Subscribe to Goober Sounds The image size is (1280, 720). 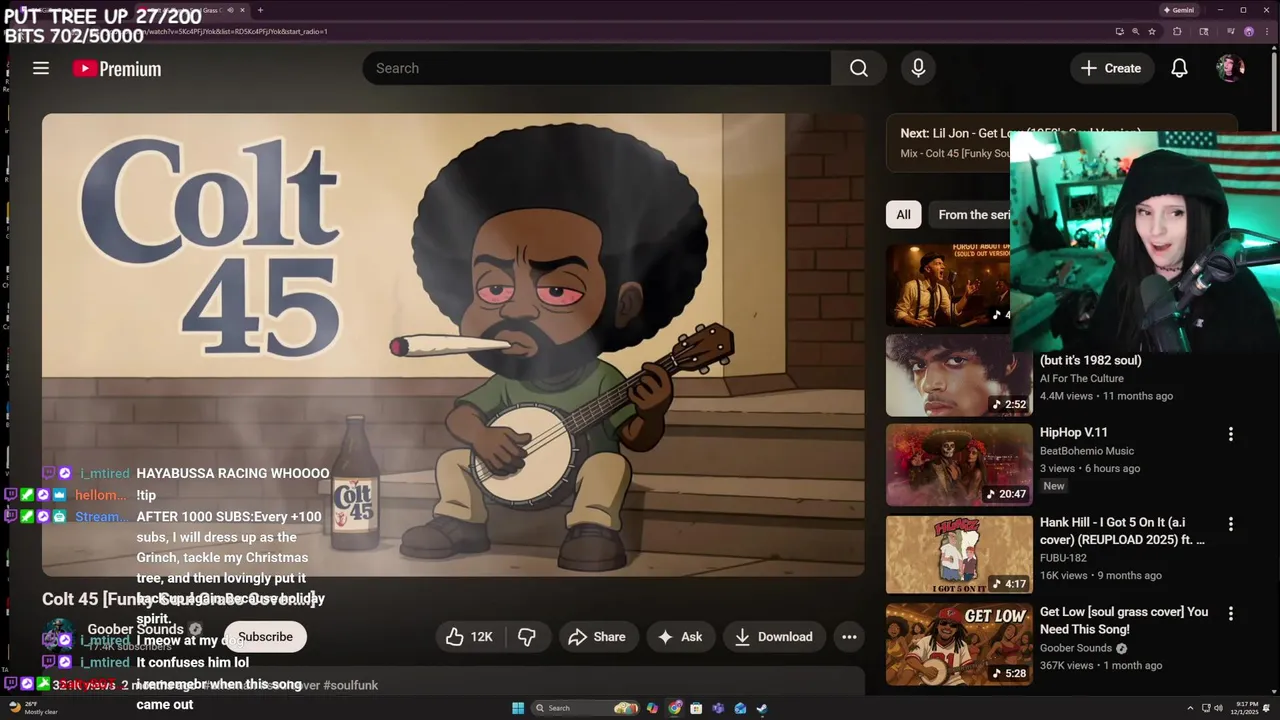pyautogui.click(x=265, y=637)
